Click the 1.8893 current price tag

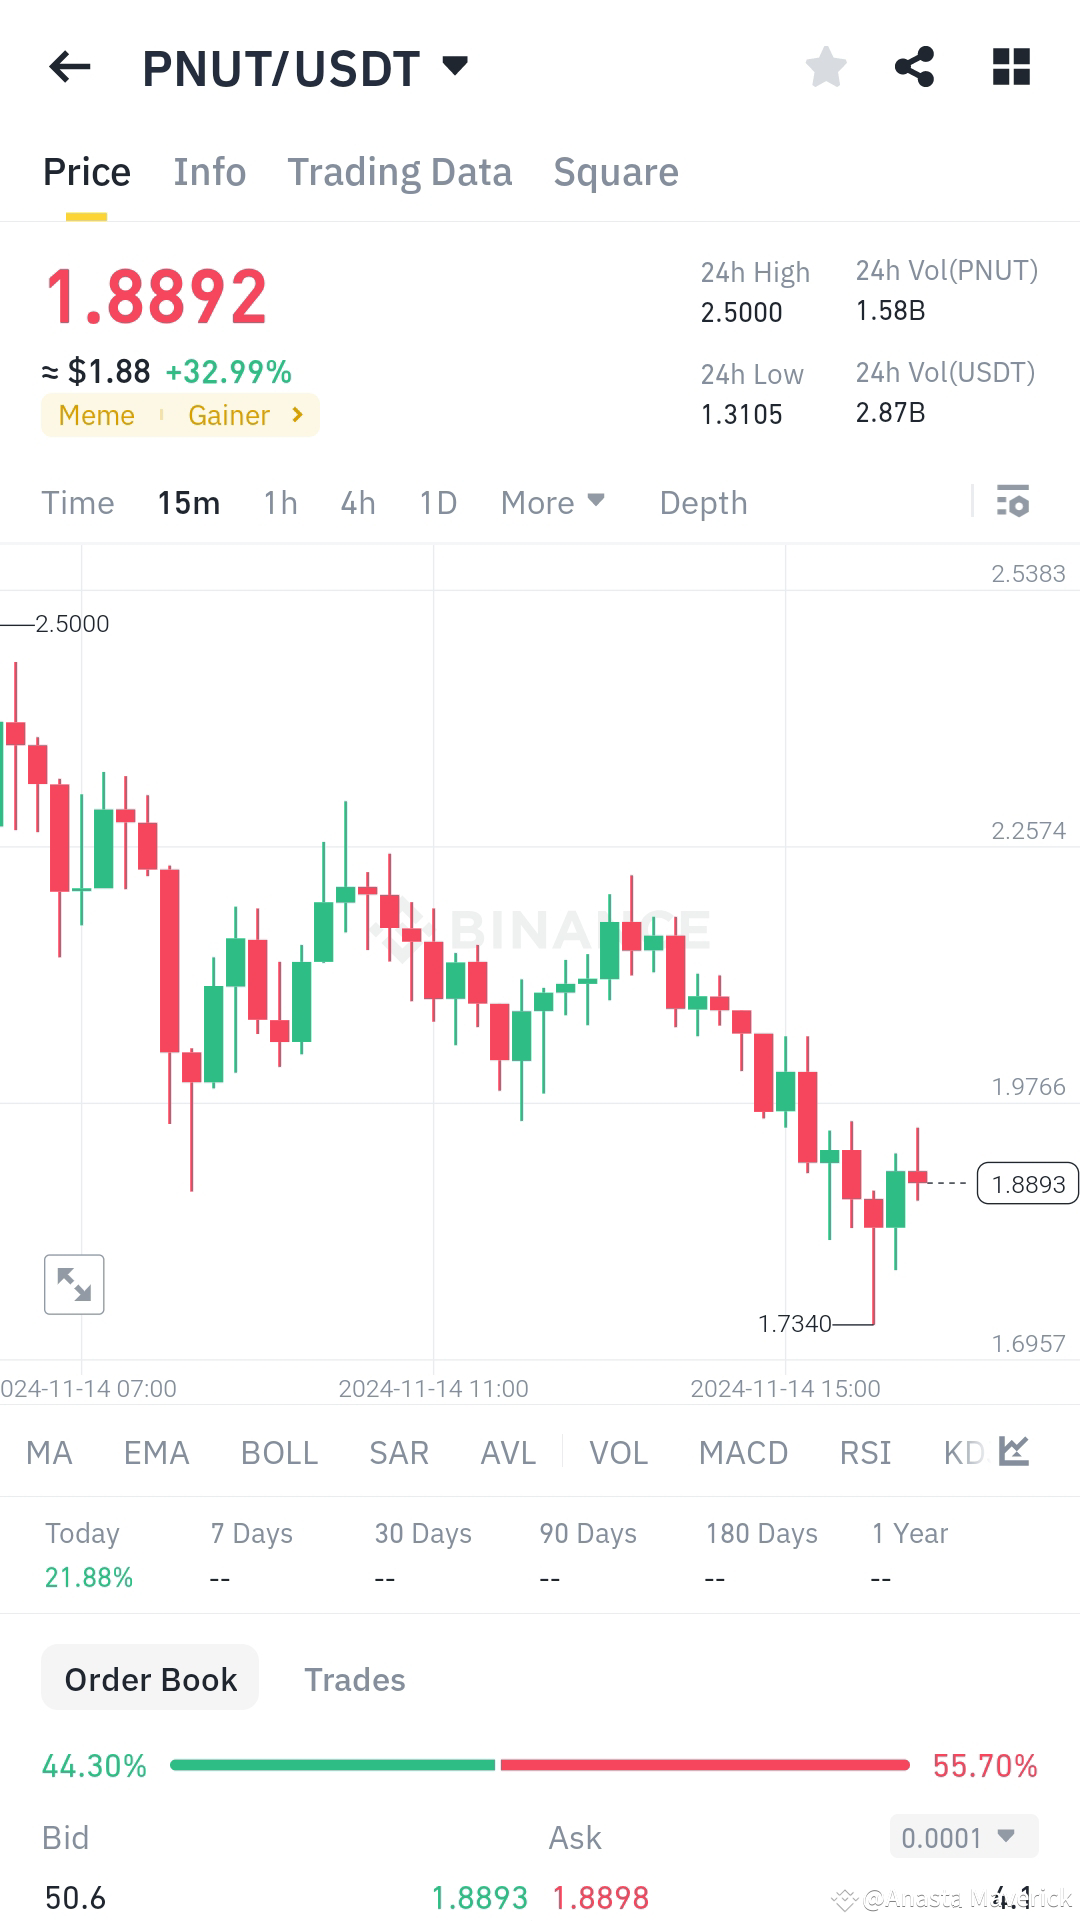click(x=1028, y=1183)
